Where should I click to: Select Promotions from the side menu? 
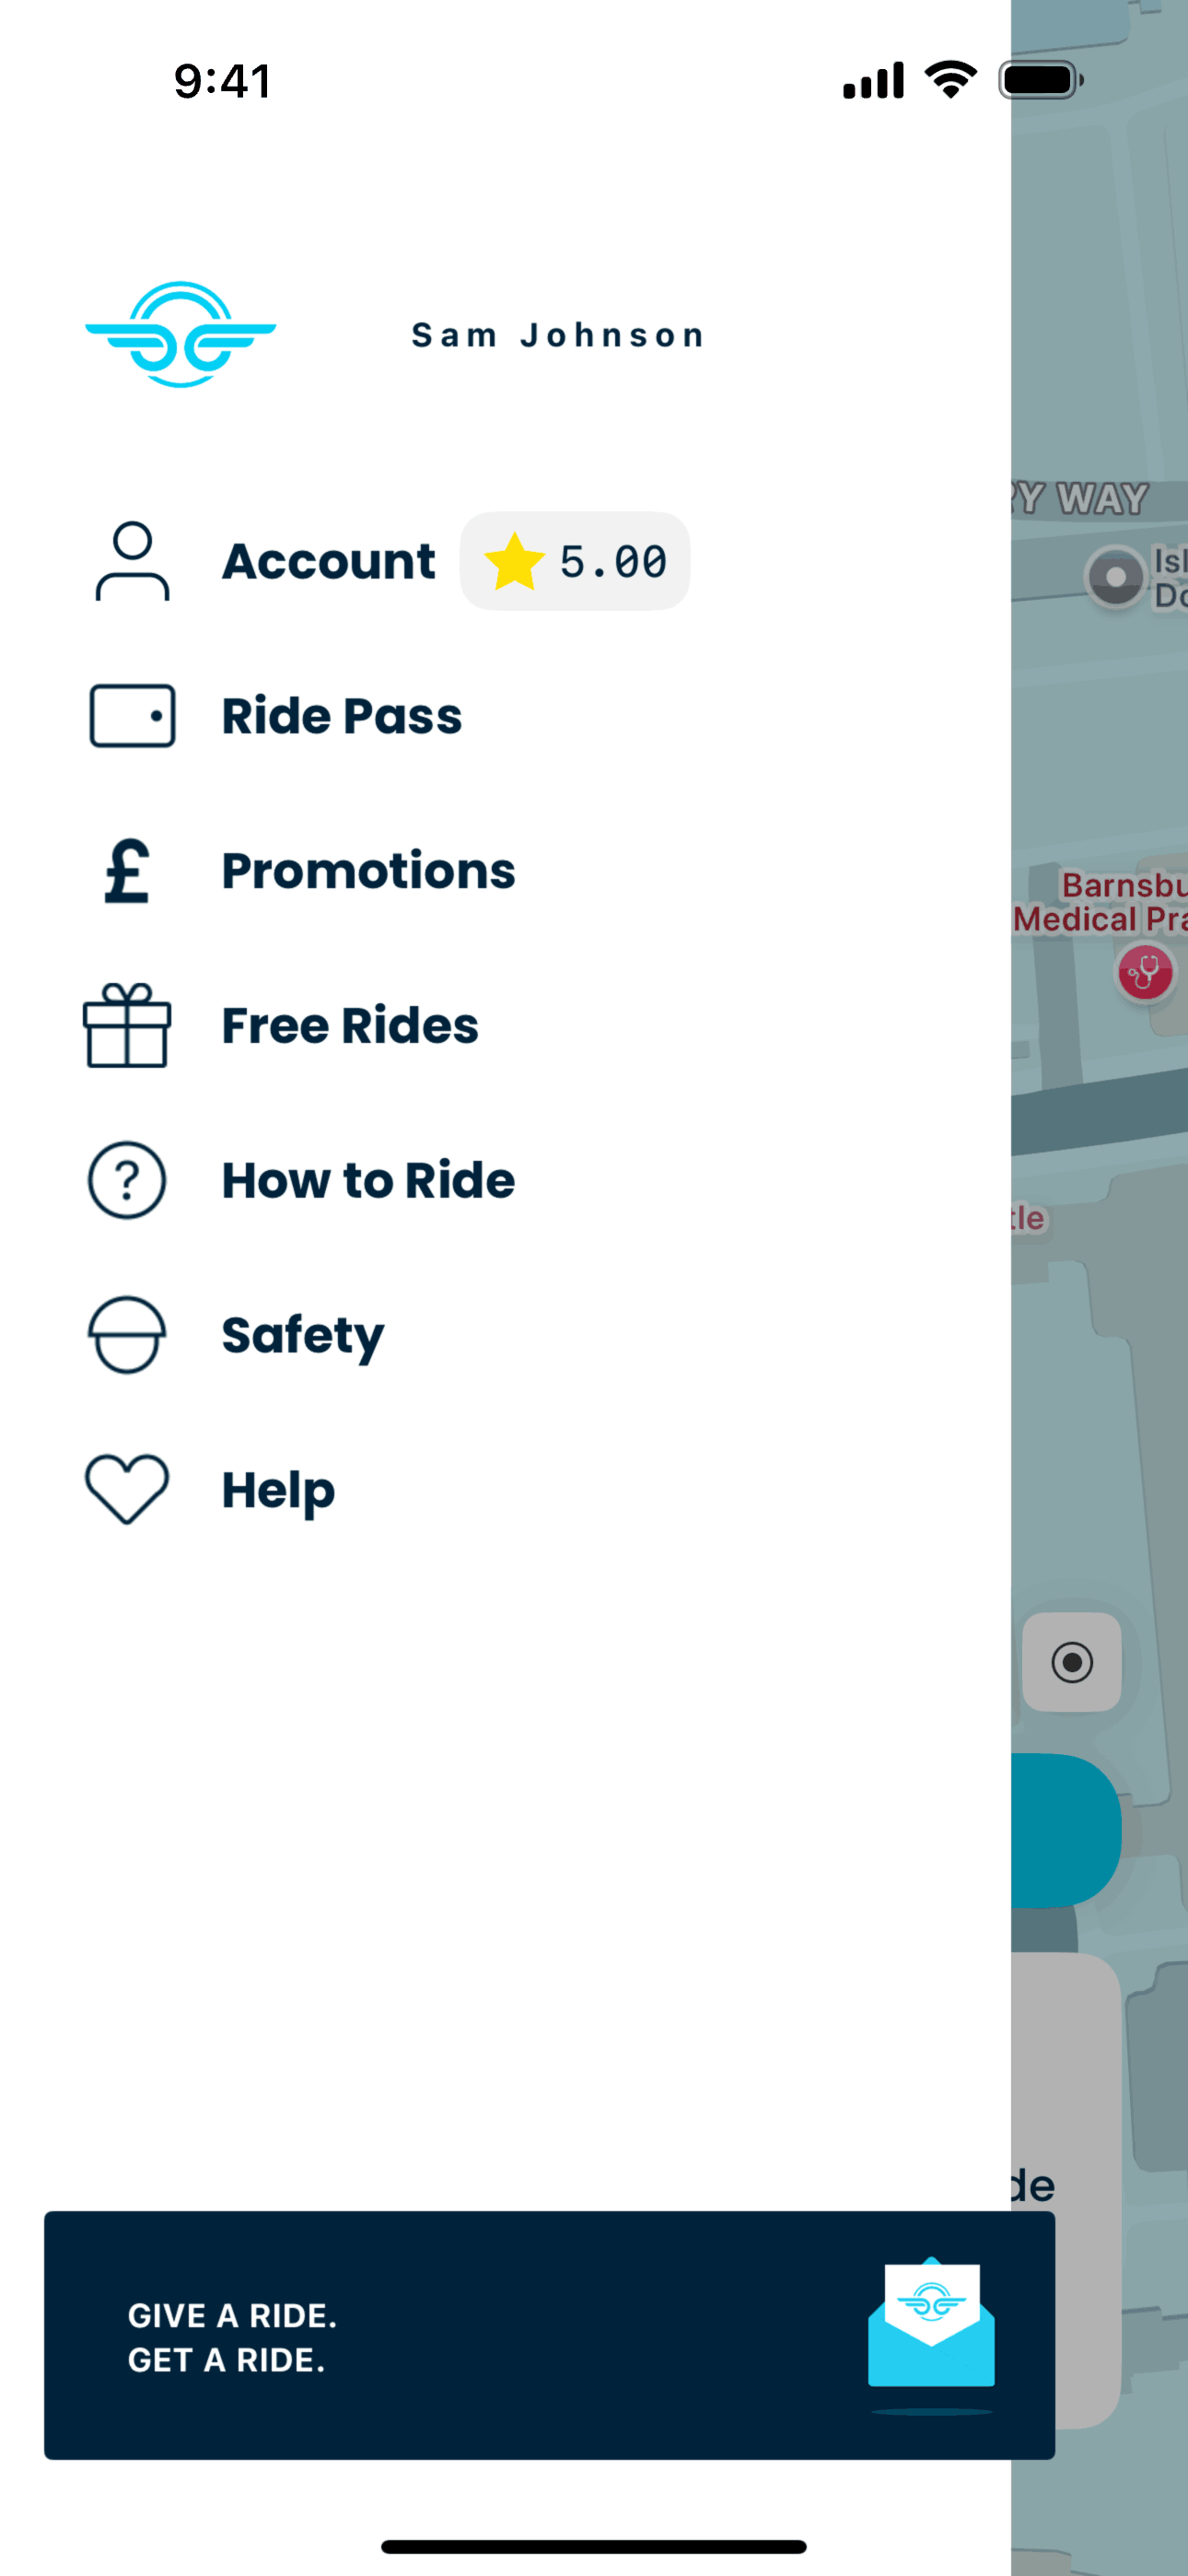tap(368, 871)
